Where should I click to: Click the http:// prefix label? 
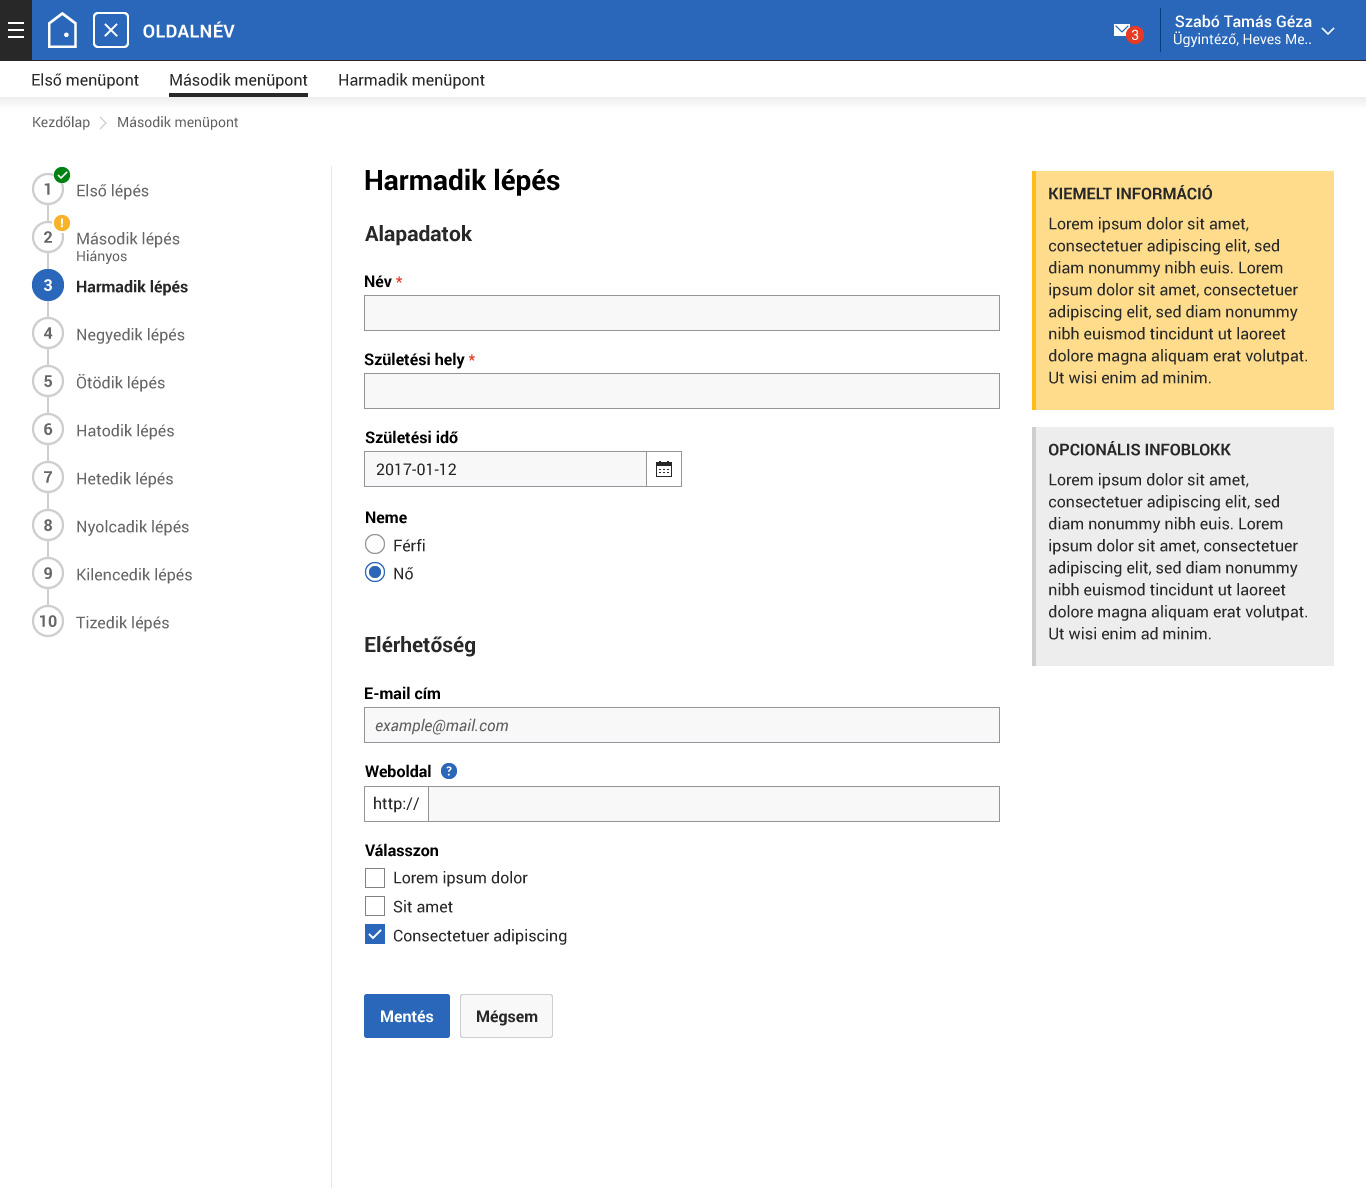(x=396, y=804)
